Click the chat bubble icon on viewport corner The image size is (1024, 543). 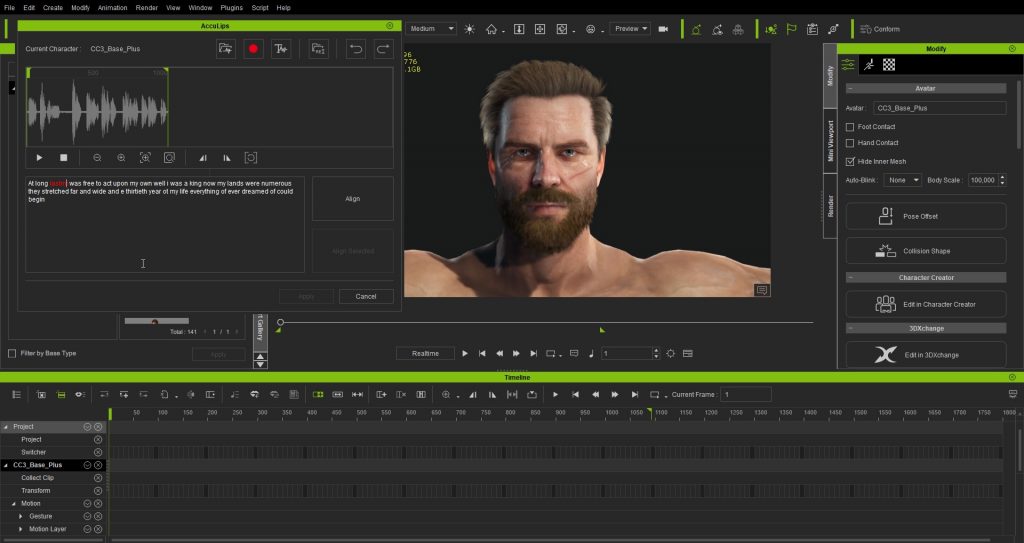coord(761,290)
